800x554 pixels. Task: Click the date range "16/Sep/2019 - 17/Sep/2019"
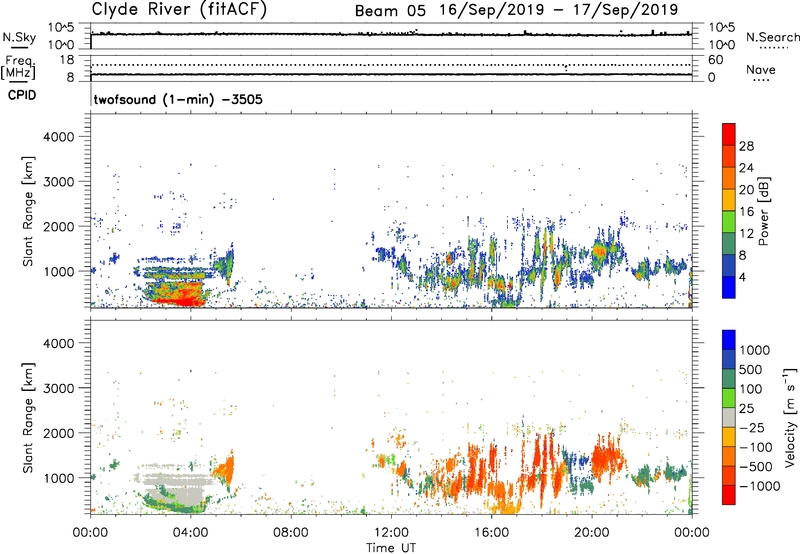559,10
